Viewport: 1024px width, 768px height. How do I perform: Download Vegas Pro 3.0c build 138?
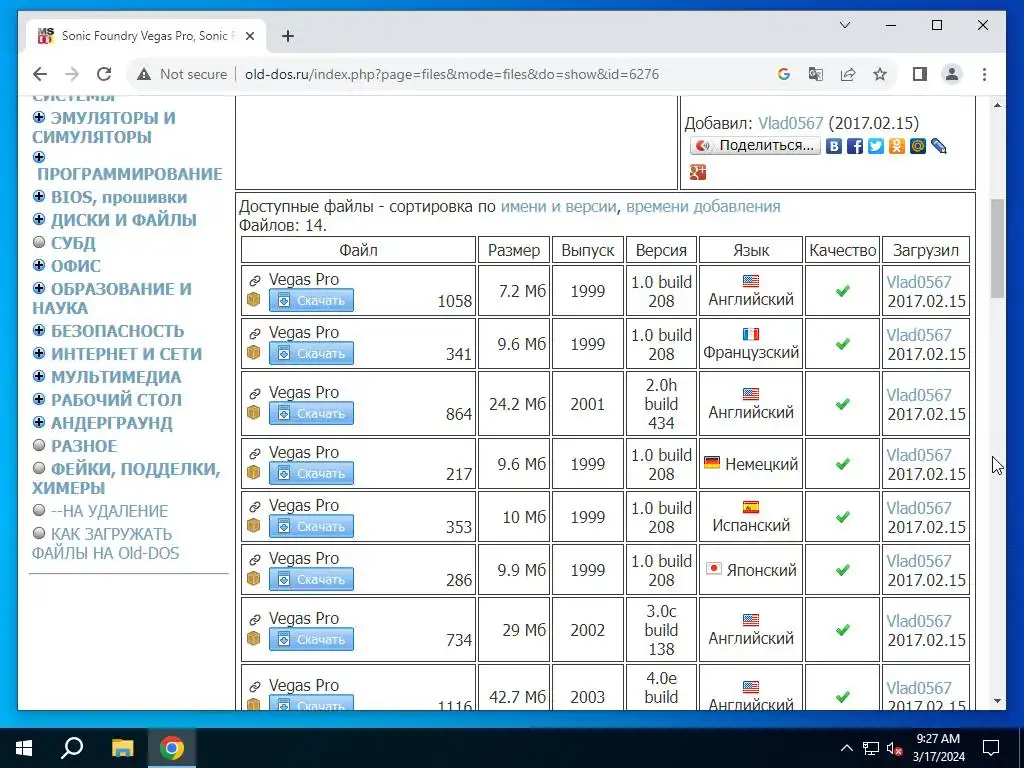coord(312,639)
